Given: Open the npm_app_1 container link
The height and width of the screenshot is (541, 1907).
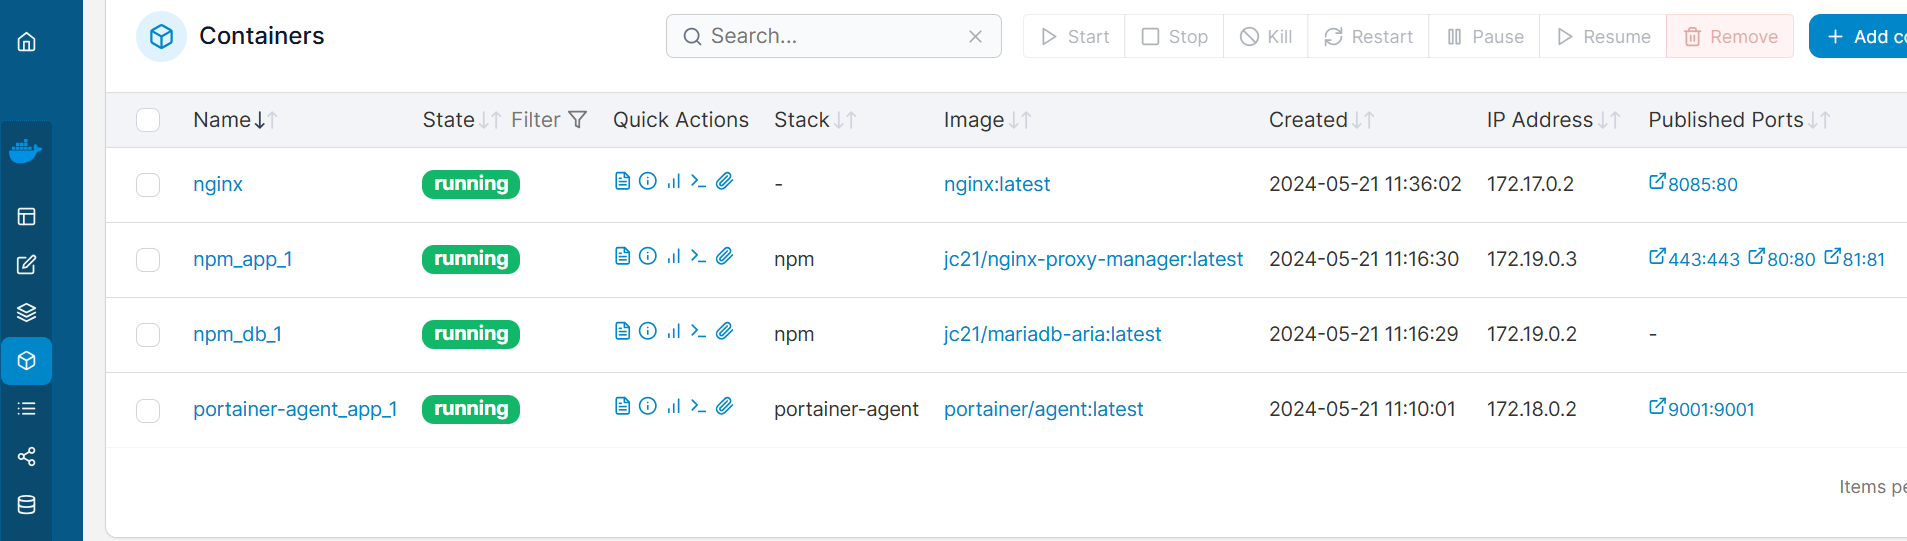Looking at the screenshot, I should (x=243, y=260).
